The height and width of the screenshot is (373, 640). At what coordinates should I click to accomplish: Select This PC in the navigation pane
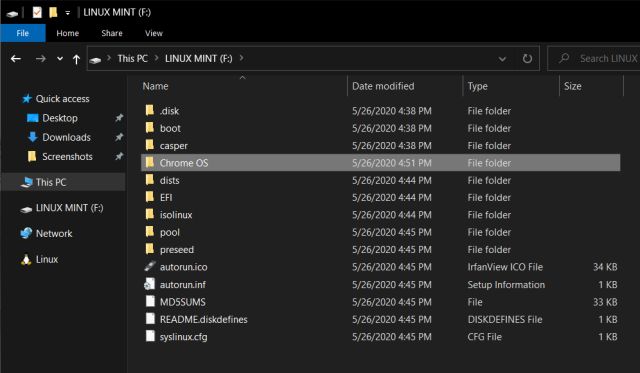64,182
